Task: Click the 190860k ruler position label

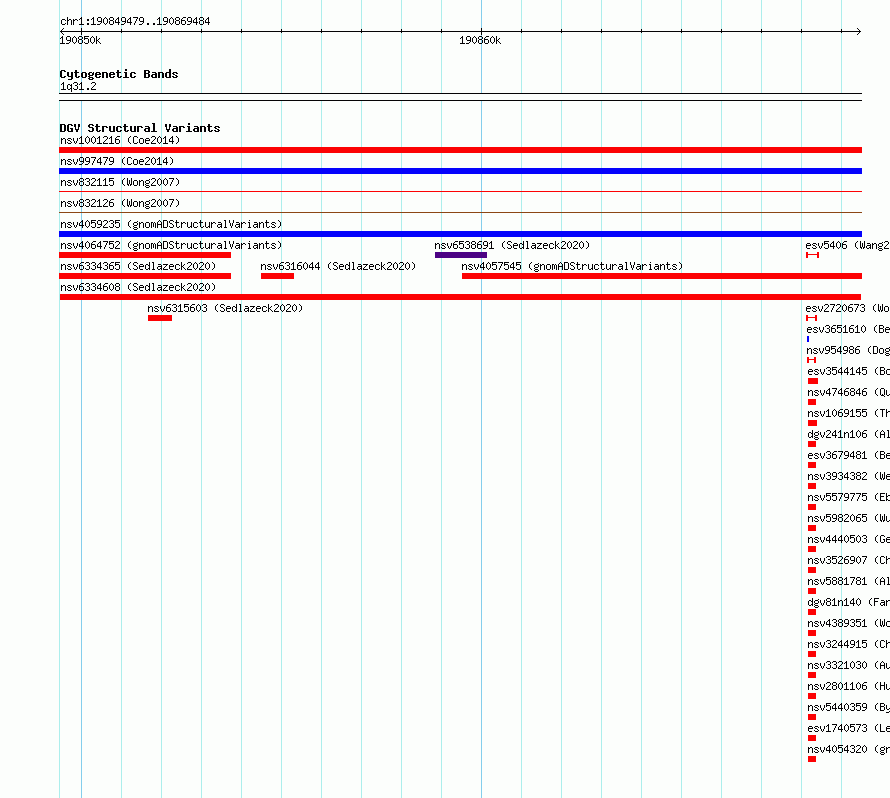Action: pyautogui.click(x=480, y=40)
